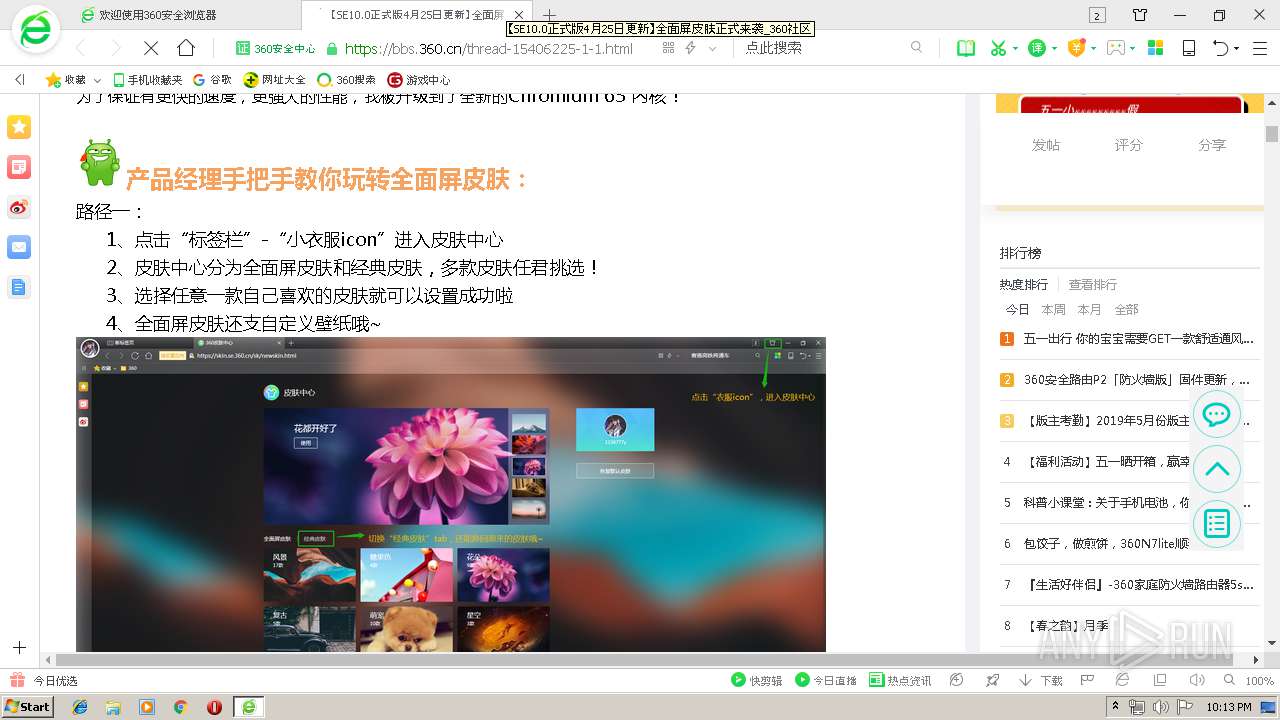Click the list floating button
This screenshot has height=720, width=1280.
(x=1217, y=523)
